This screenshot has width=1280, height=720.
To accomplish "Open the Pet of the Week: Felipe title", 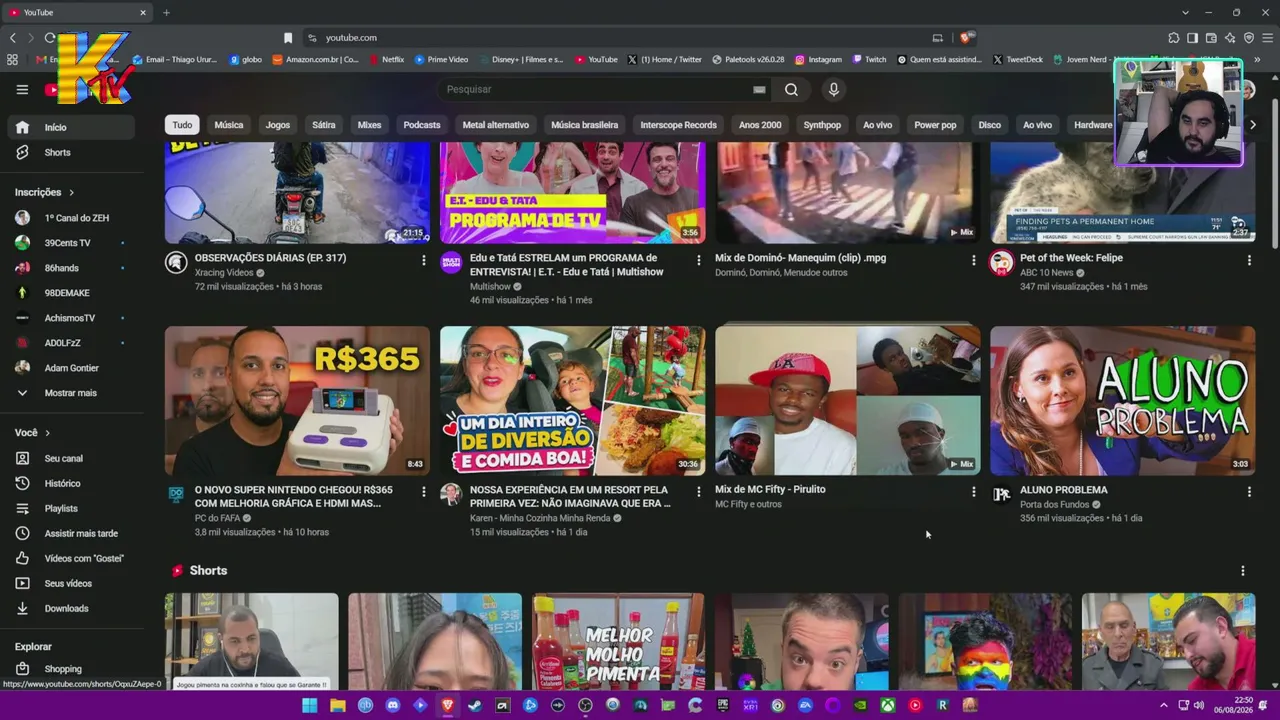I will click(1071, 258).
